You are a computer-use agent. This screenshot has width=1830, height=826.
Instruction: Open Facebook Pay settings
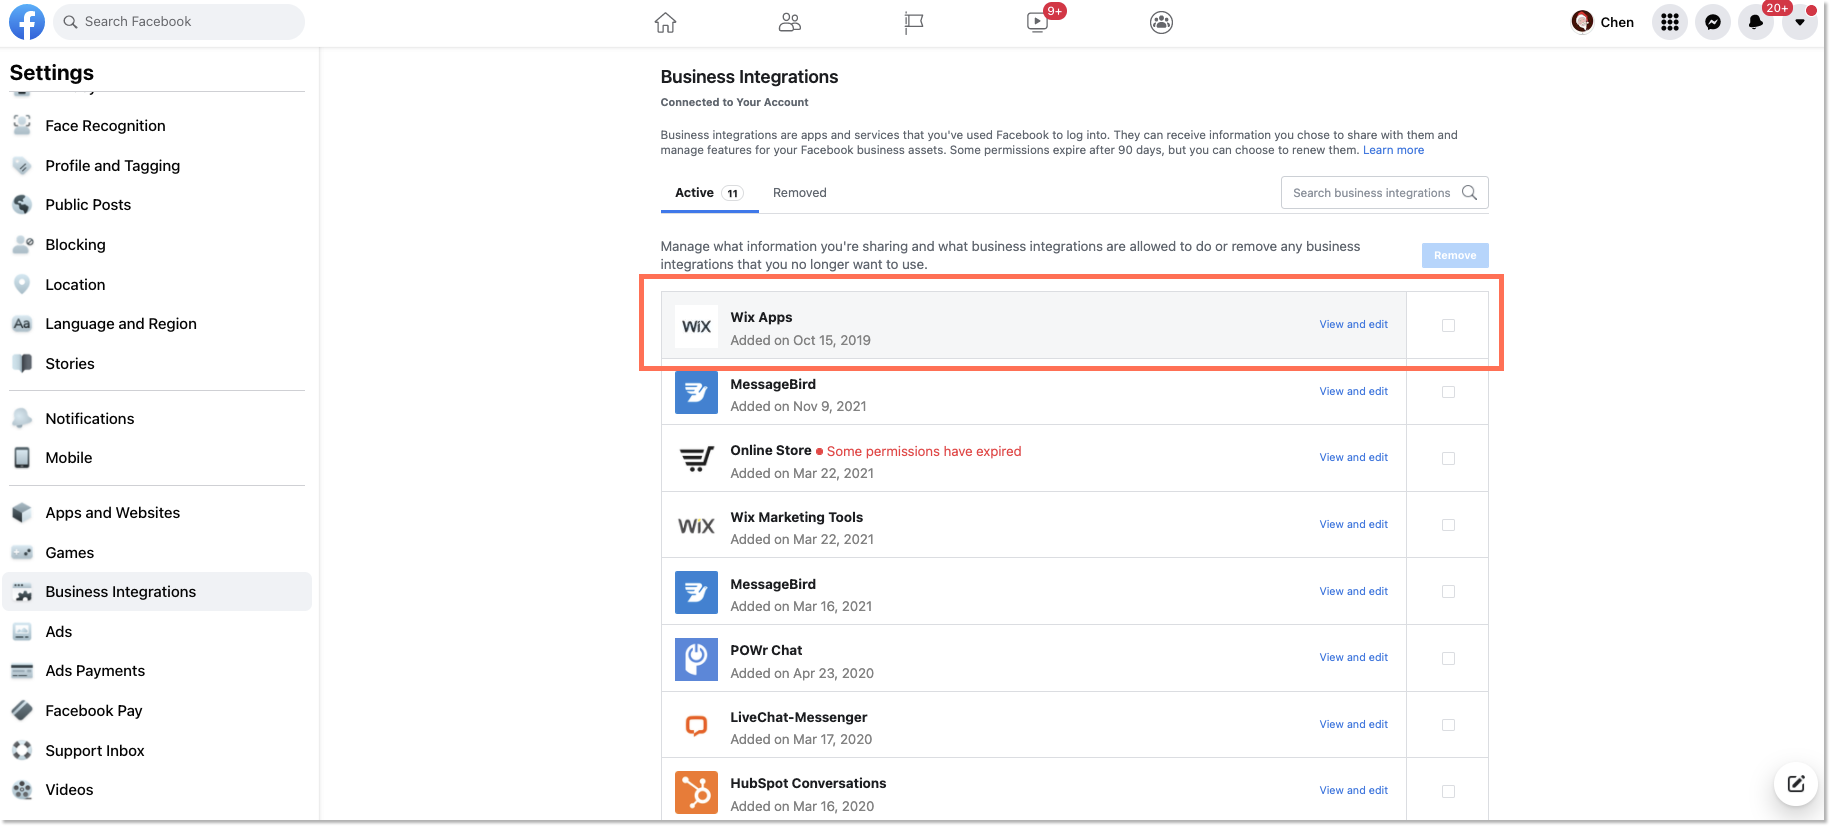coord(157,711)
